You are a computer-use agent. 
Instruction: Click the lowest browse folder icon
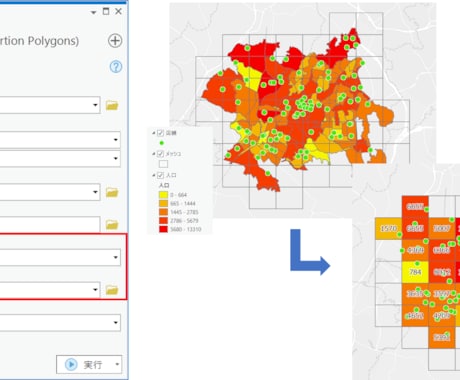pyautogui.click(x=112, y=290)
